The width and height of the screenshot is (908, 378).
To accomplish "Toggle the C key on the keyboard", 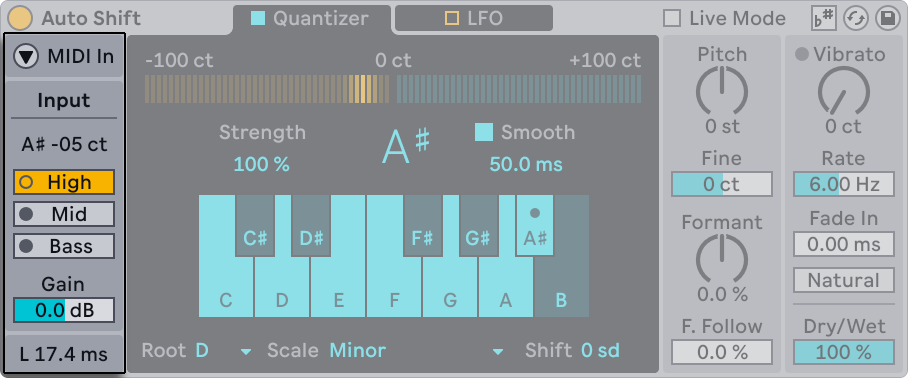I will click(x=226, y=287).
